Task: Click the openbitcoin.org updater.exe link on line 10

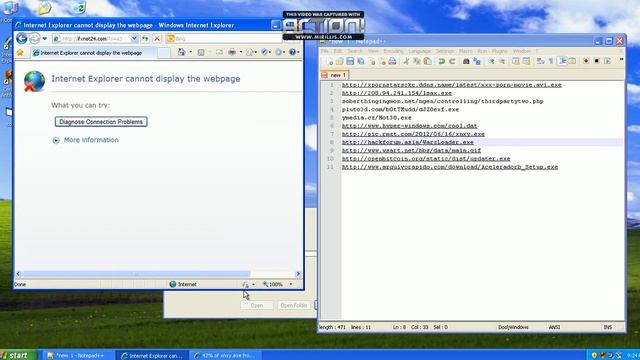Action: click(x=426, y=159)
